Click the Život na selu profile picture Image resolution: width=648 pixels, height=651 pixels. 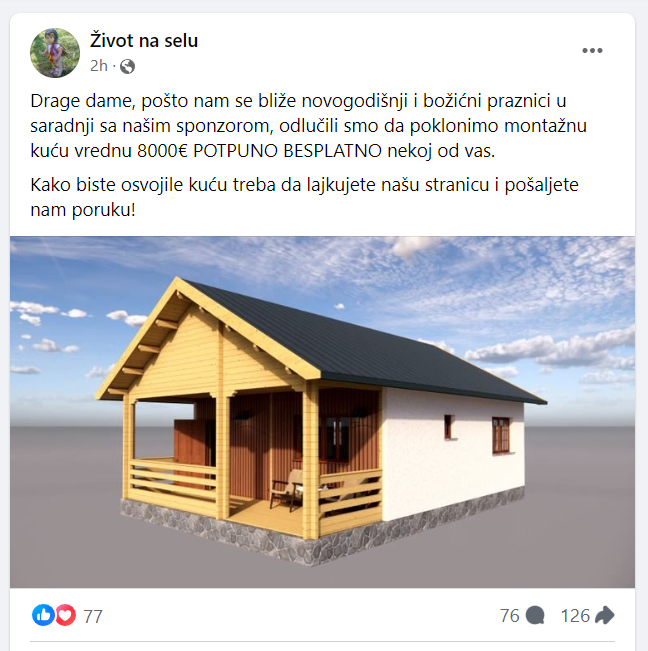click(x=55, y=53)
